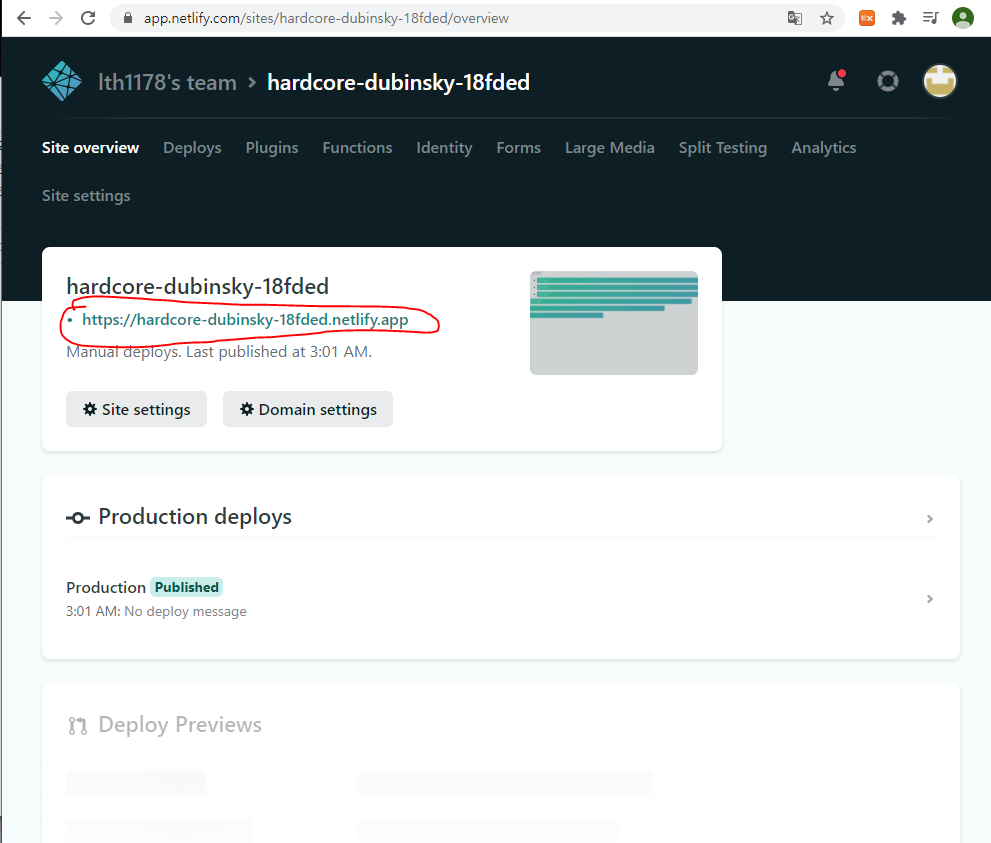Open the Split Testing tab
The height and width of the screenshot is (843, 991).
click(722, 148)
